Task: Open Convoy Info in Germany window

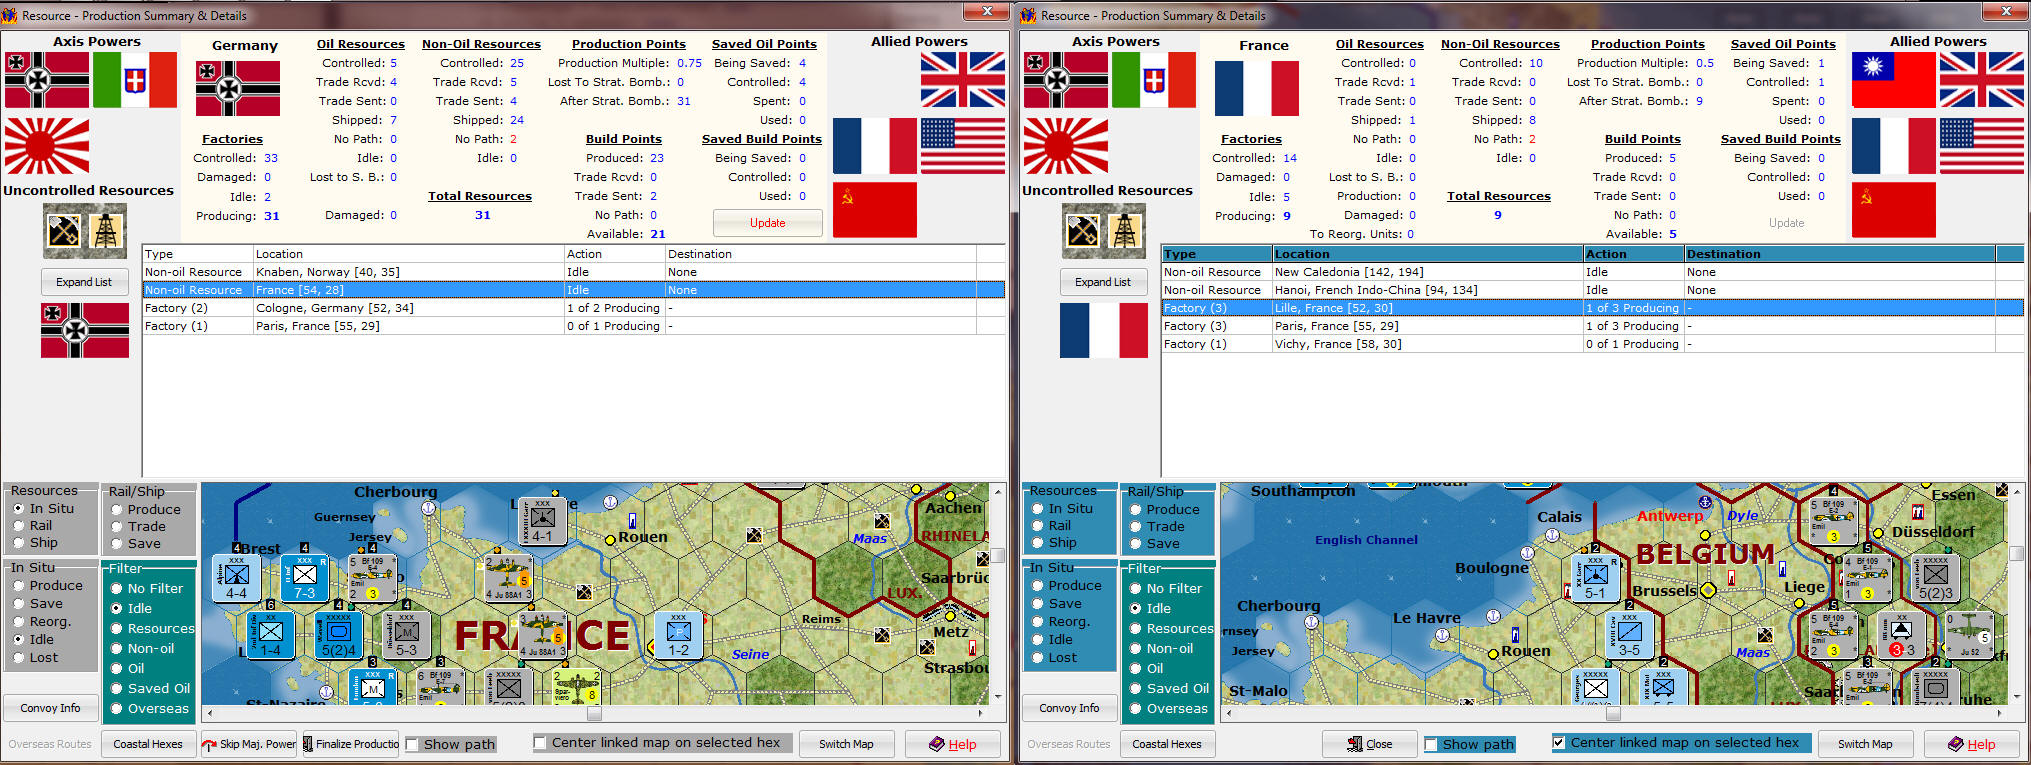Action: click(x=50, y=708)
